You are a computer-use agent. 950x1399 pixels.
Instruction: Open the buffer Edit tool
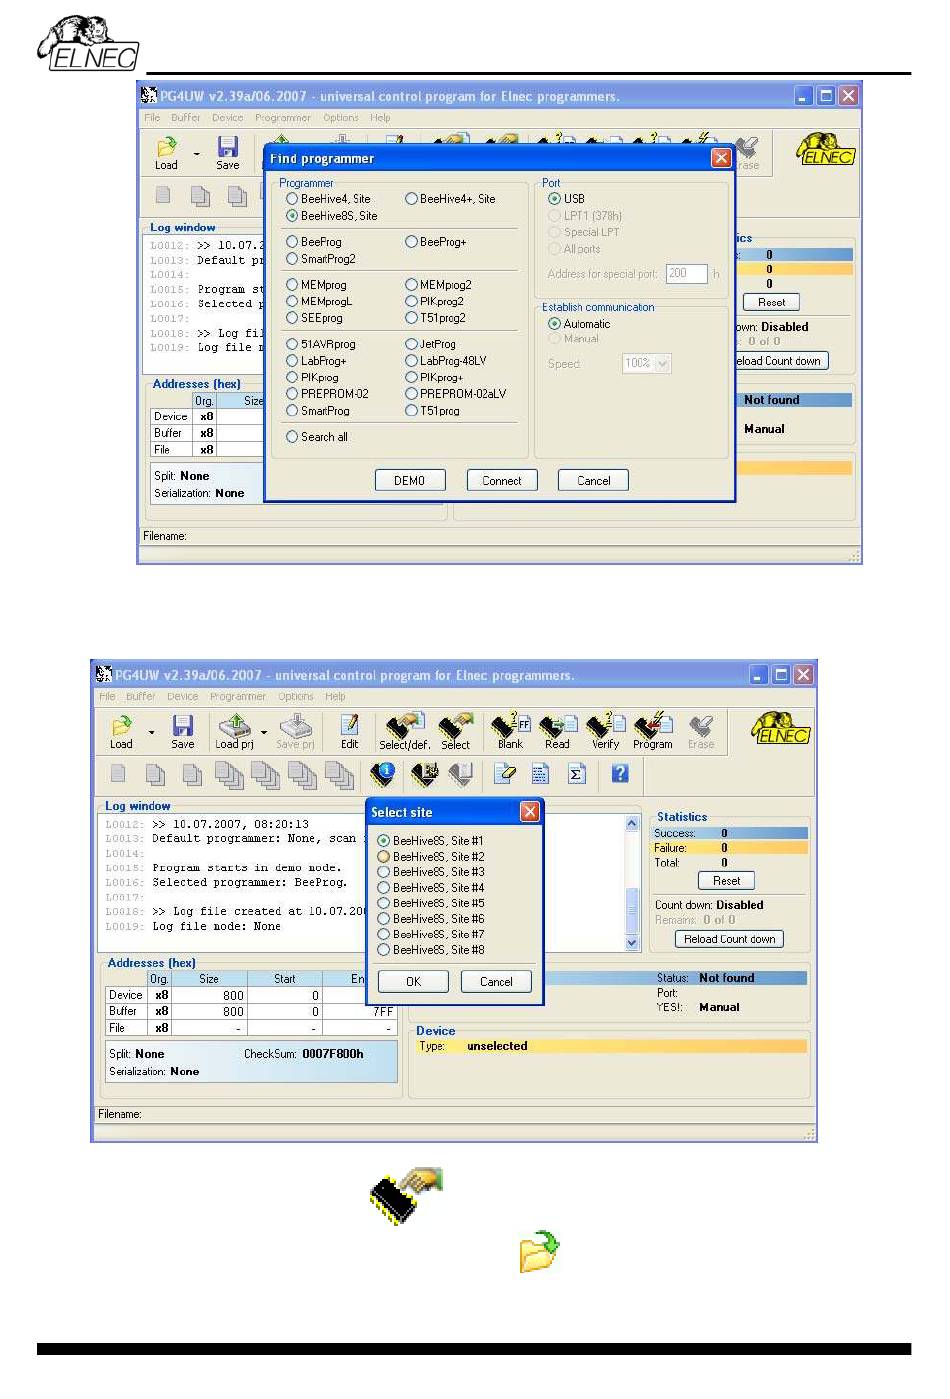pyautogui.click(x=349, y=731)
